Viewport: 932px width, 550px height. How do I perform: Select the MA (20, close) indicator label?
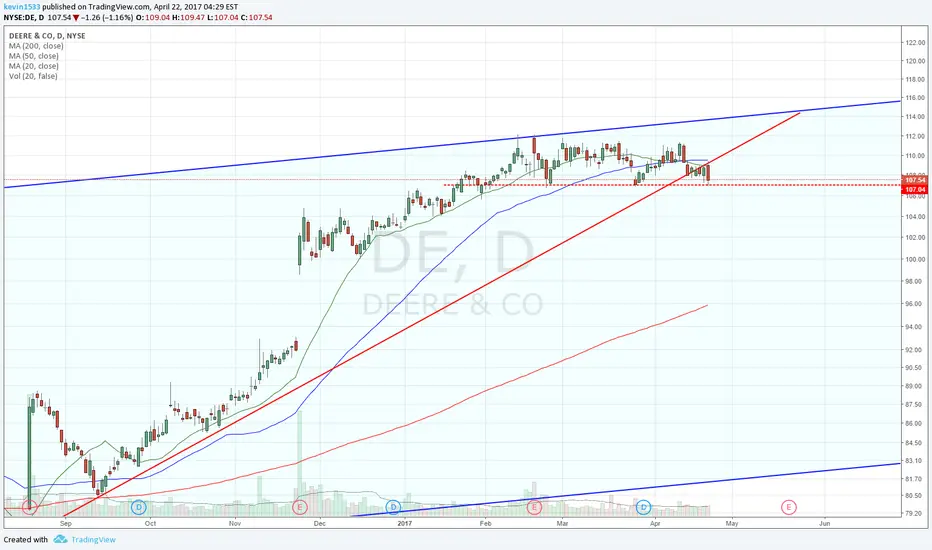pos(34,66)
